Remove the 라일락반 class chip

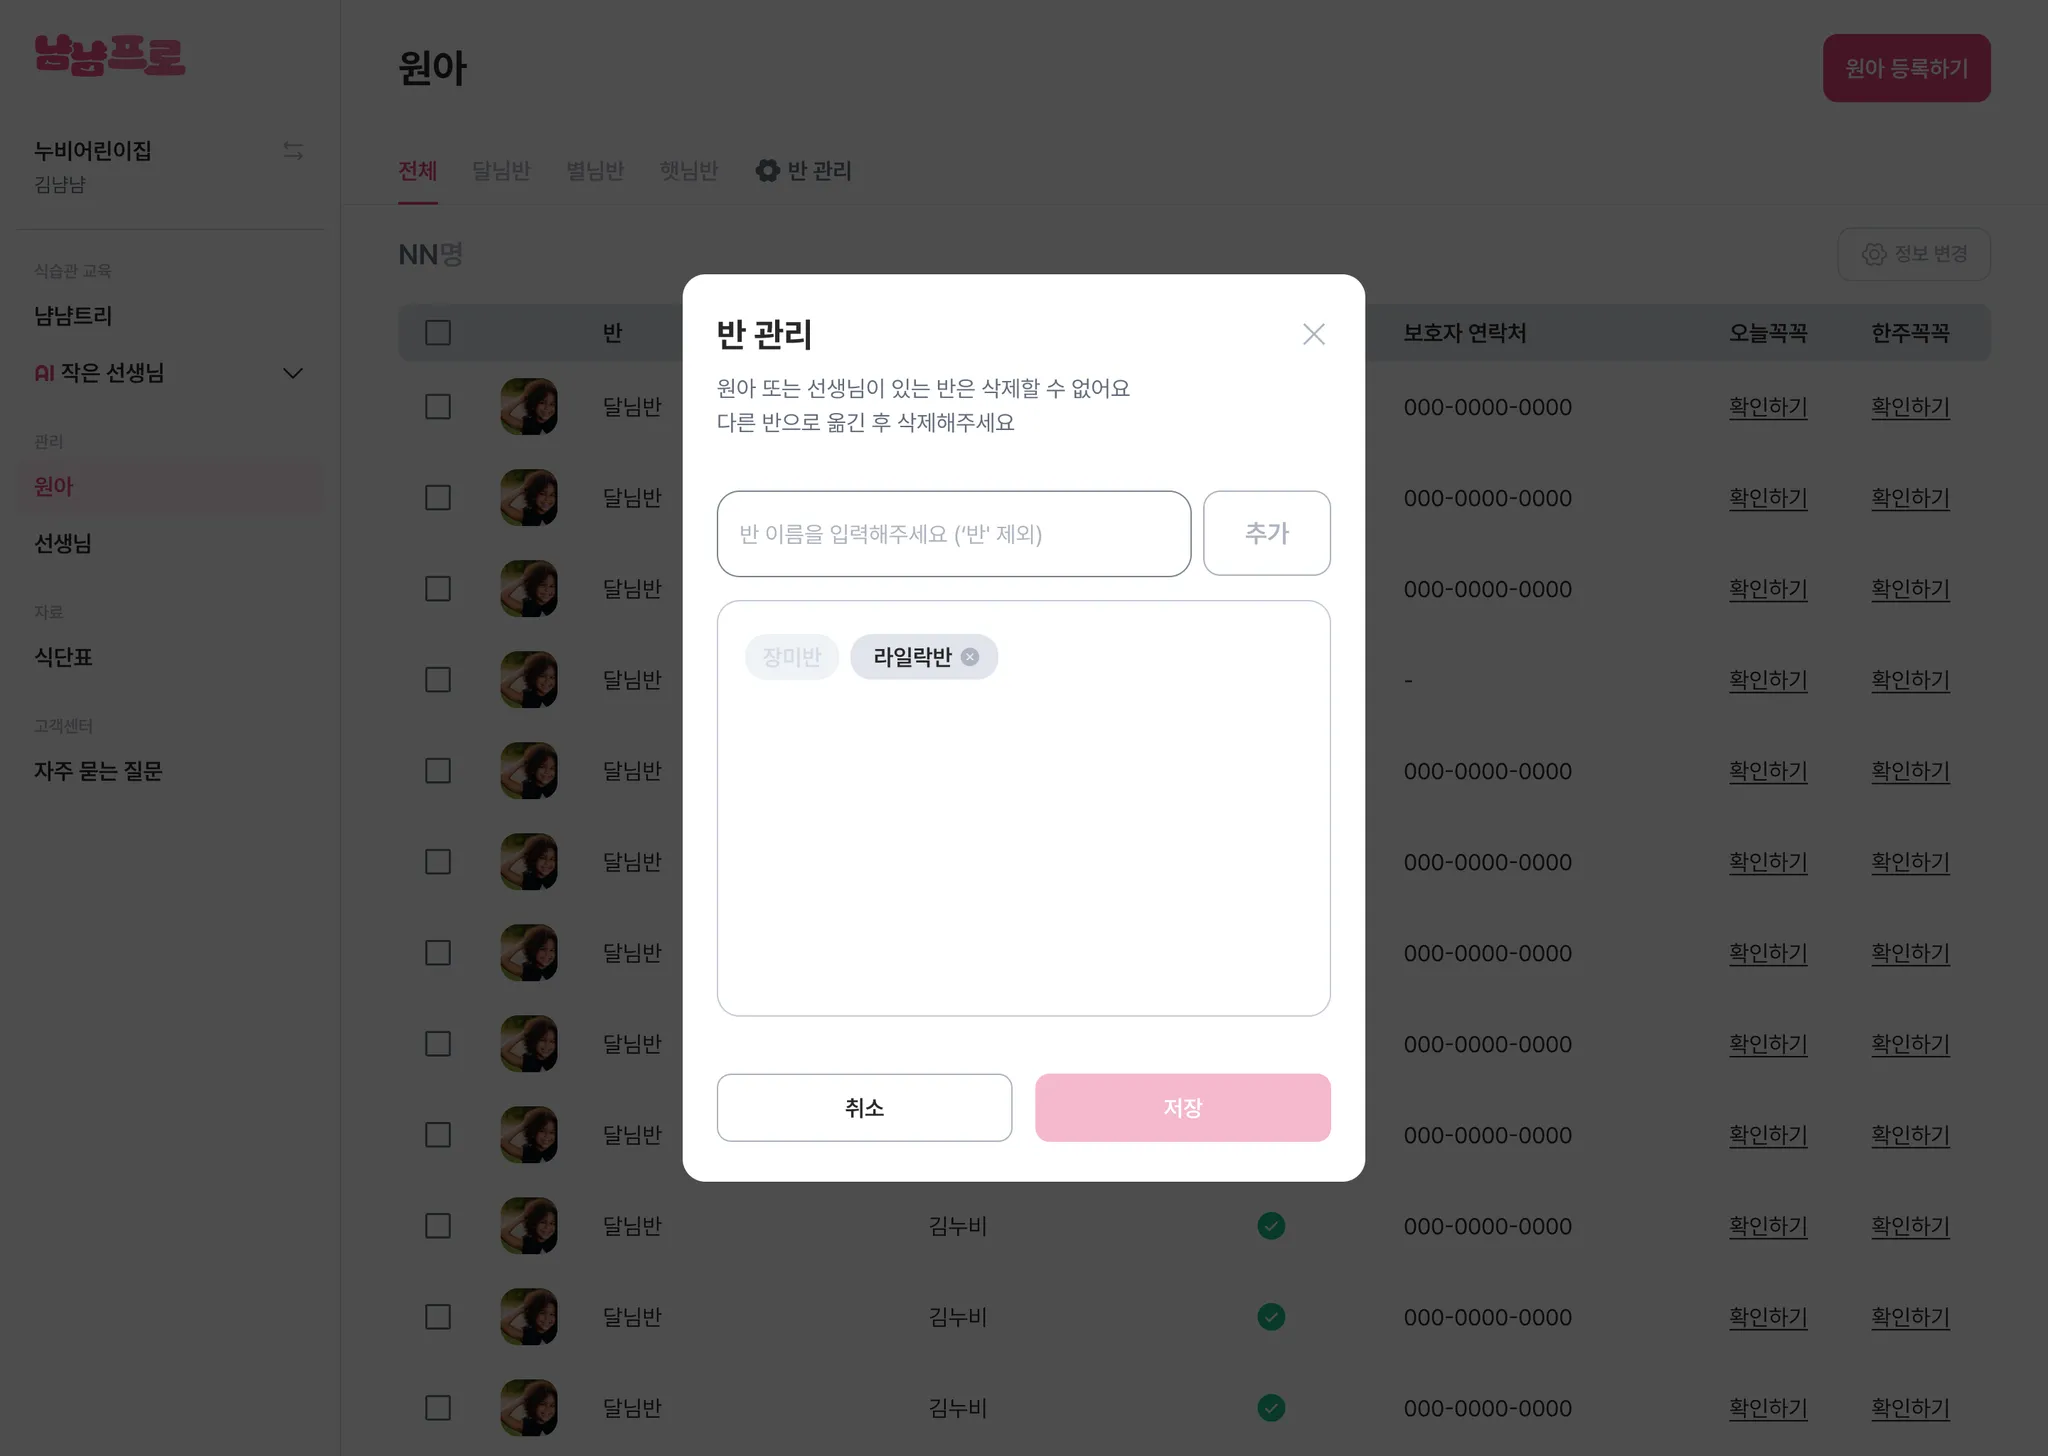click(x=969, y=657)
